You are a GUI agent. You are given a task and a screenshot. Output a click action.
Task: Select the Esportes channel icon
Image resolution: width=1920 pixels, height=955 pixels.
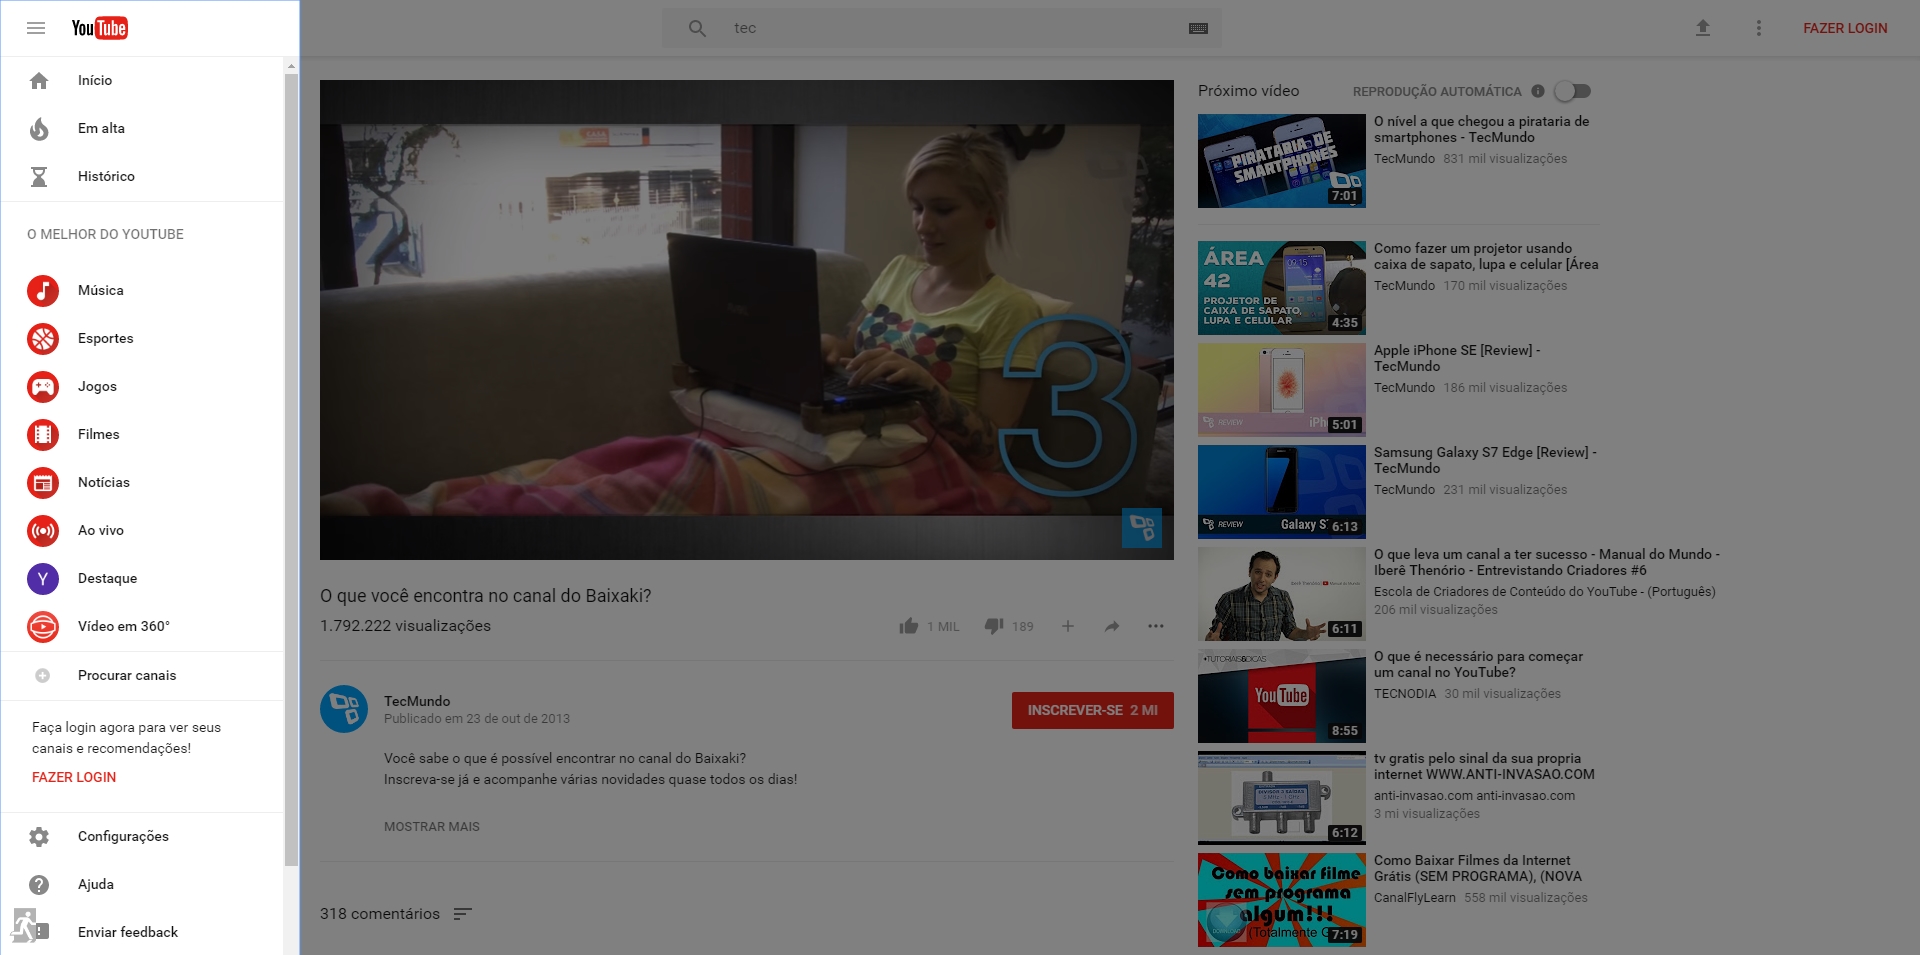42,339
